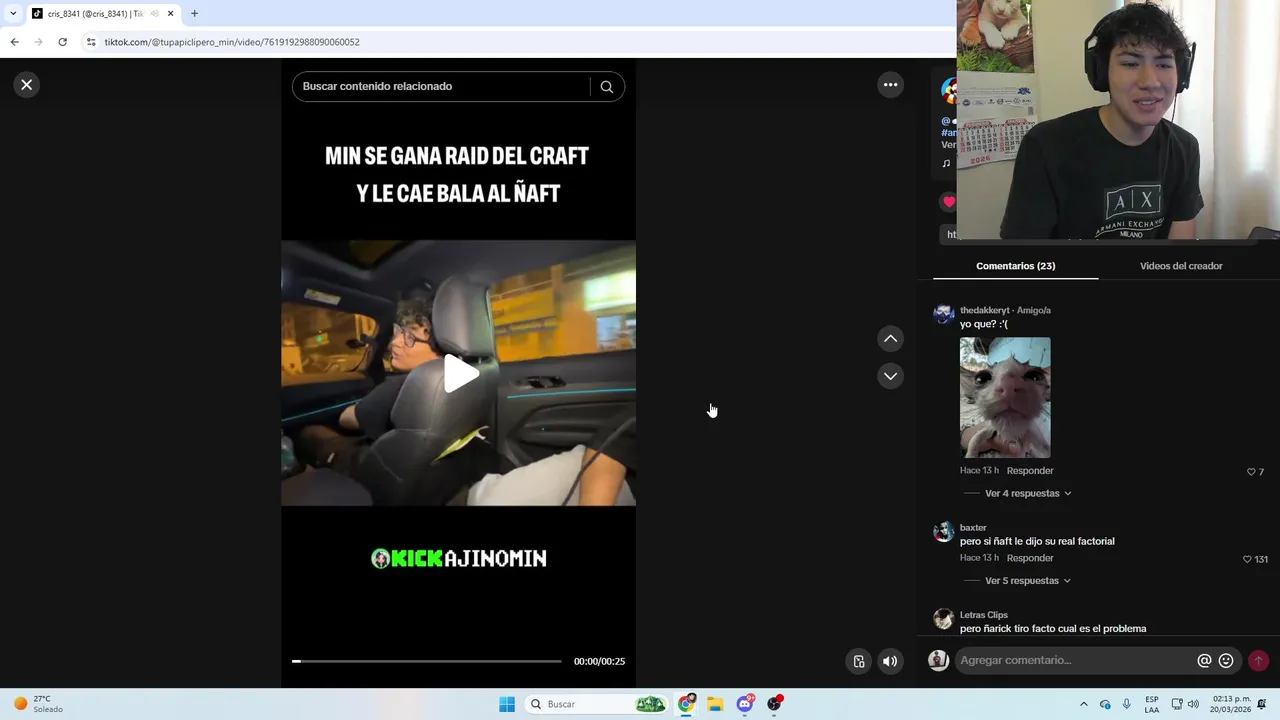Go back with the browser back arrow
Image resolution: width=1280 pixels, height=720 pixels.
click(x=14, y=42)
